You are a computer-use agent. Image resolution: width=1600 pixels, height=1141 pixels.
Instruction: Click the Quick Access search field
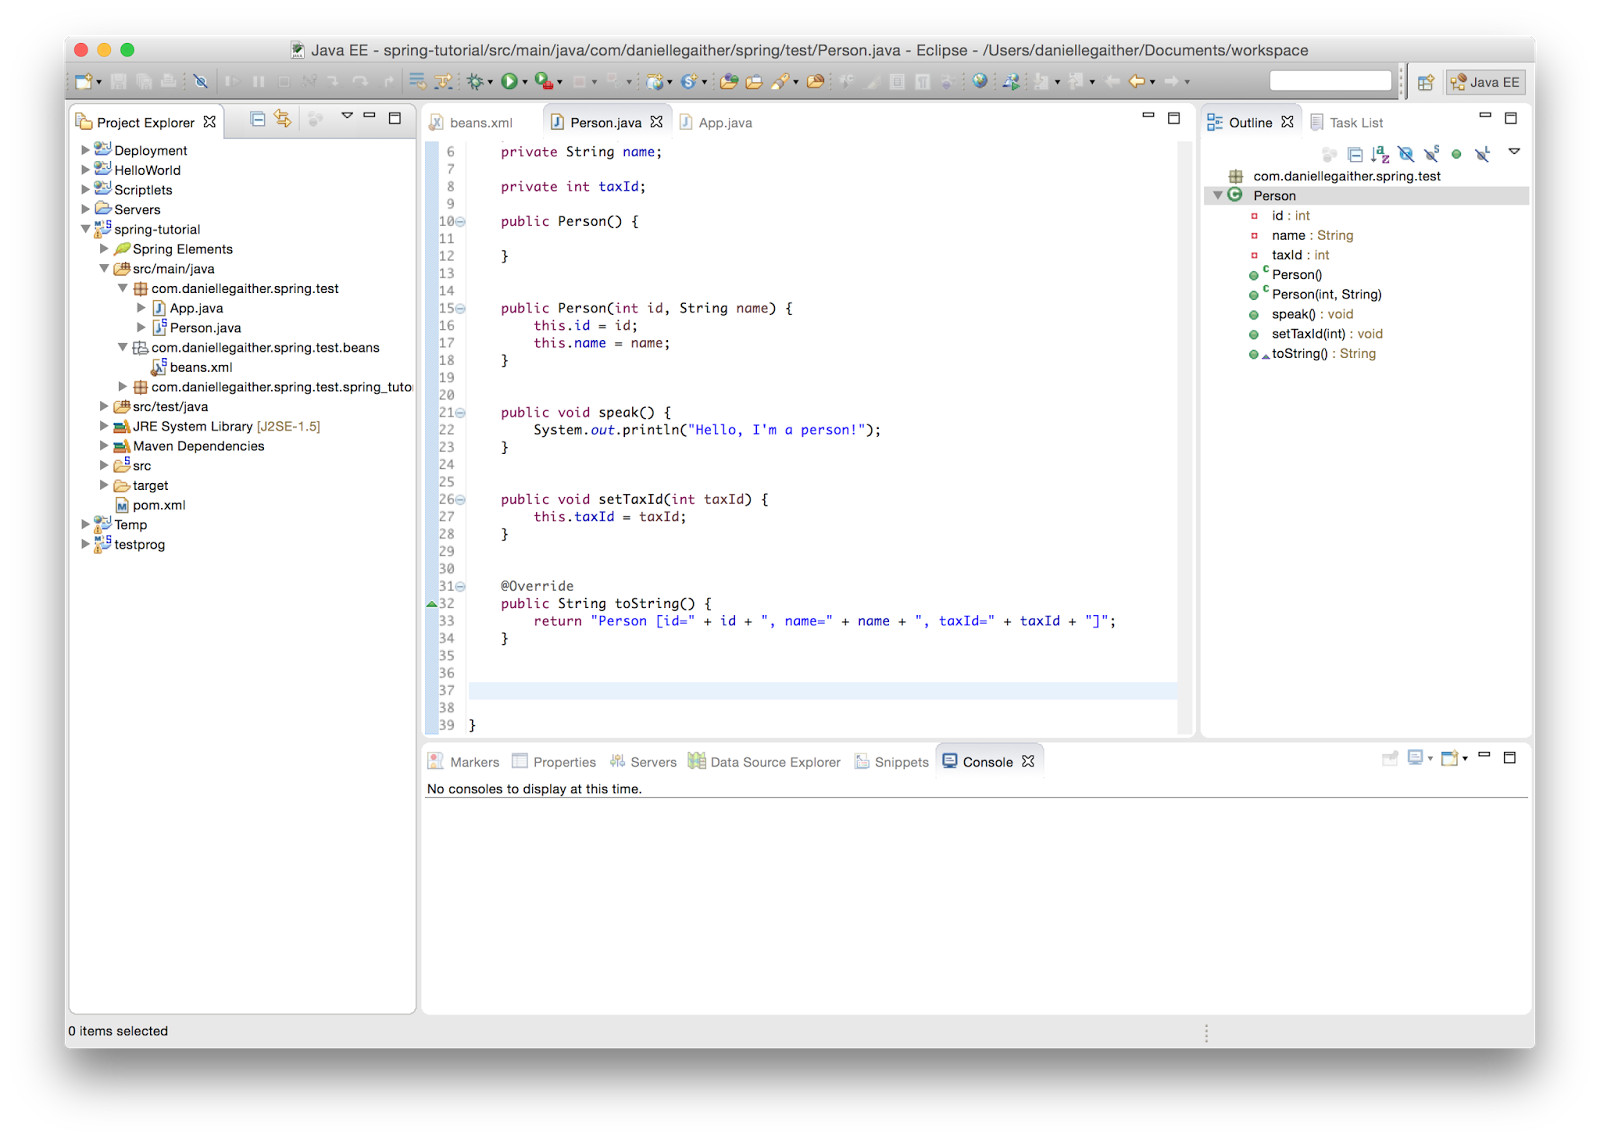tap(1330, 81)
